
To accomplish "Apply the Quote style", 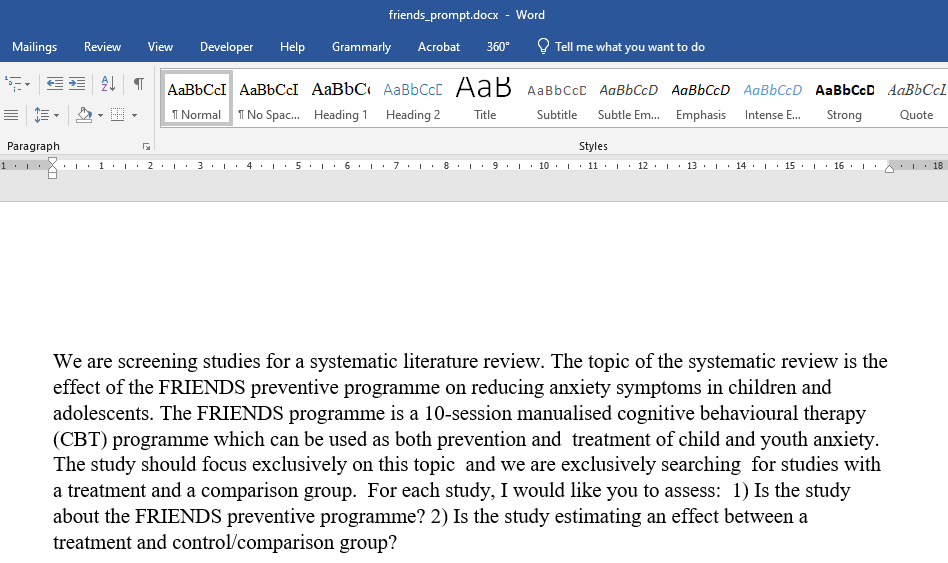I will (917, 99).
